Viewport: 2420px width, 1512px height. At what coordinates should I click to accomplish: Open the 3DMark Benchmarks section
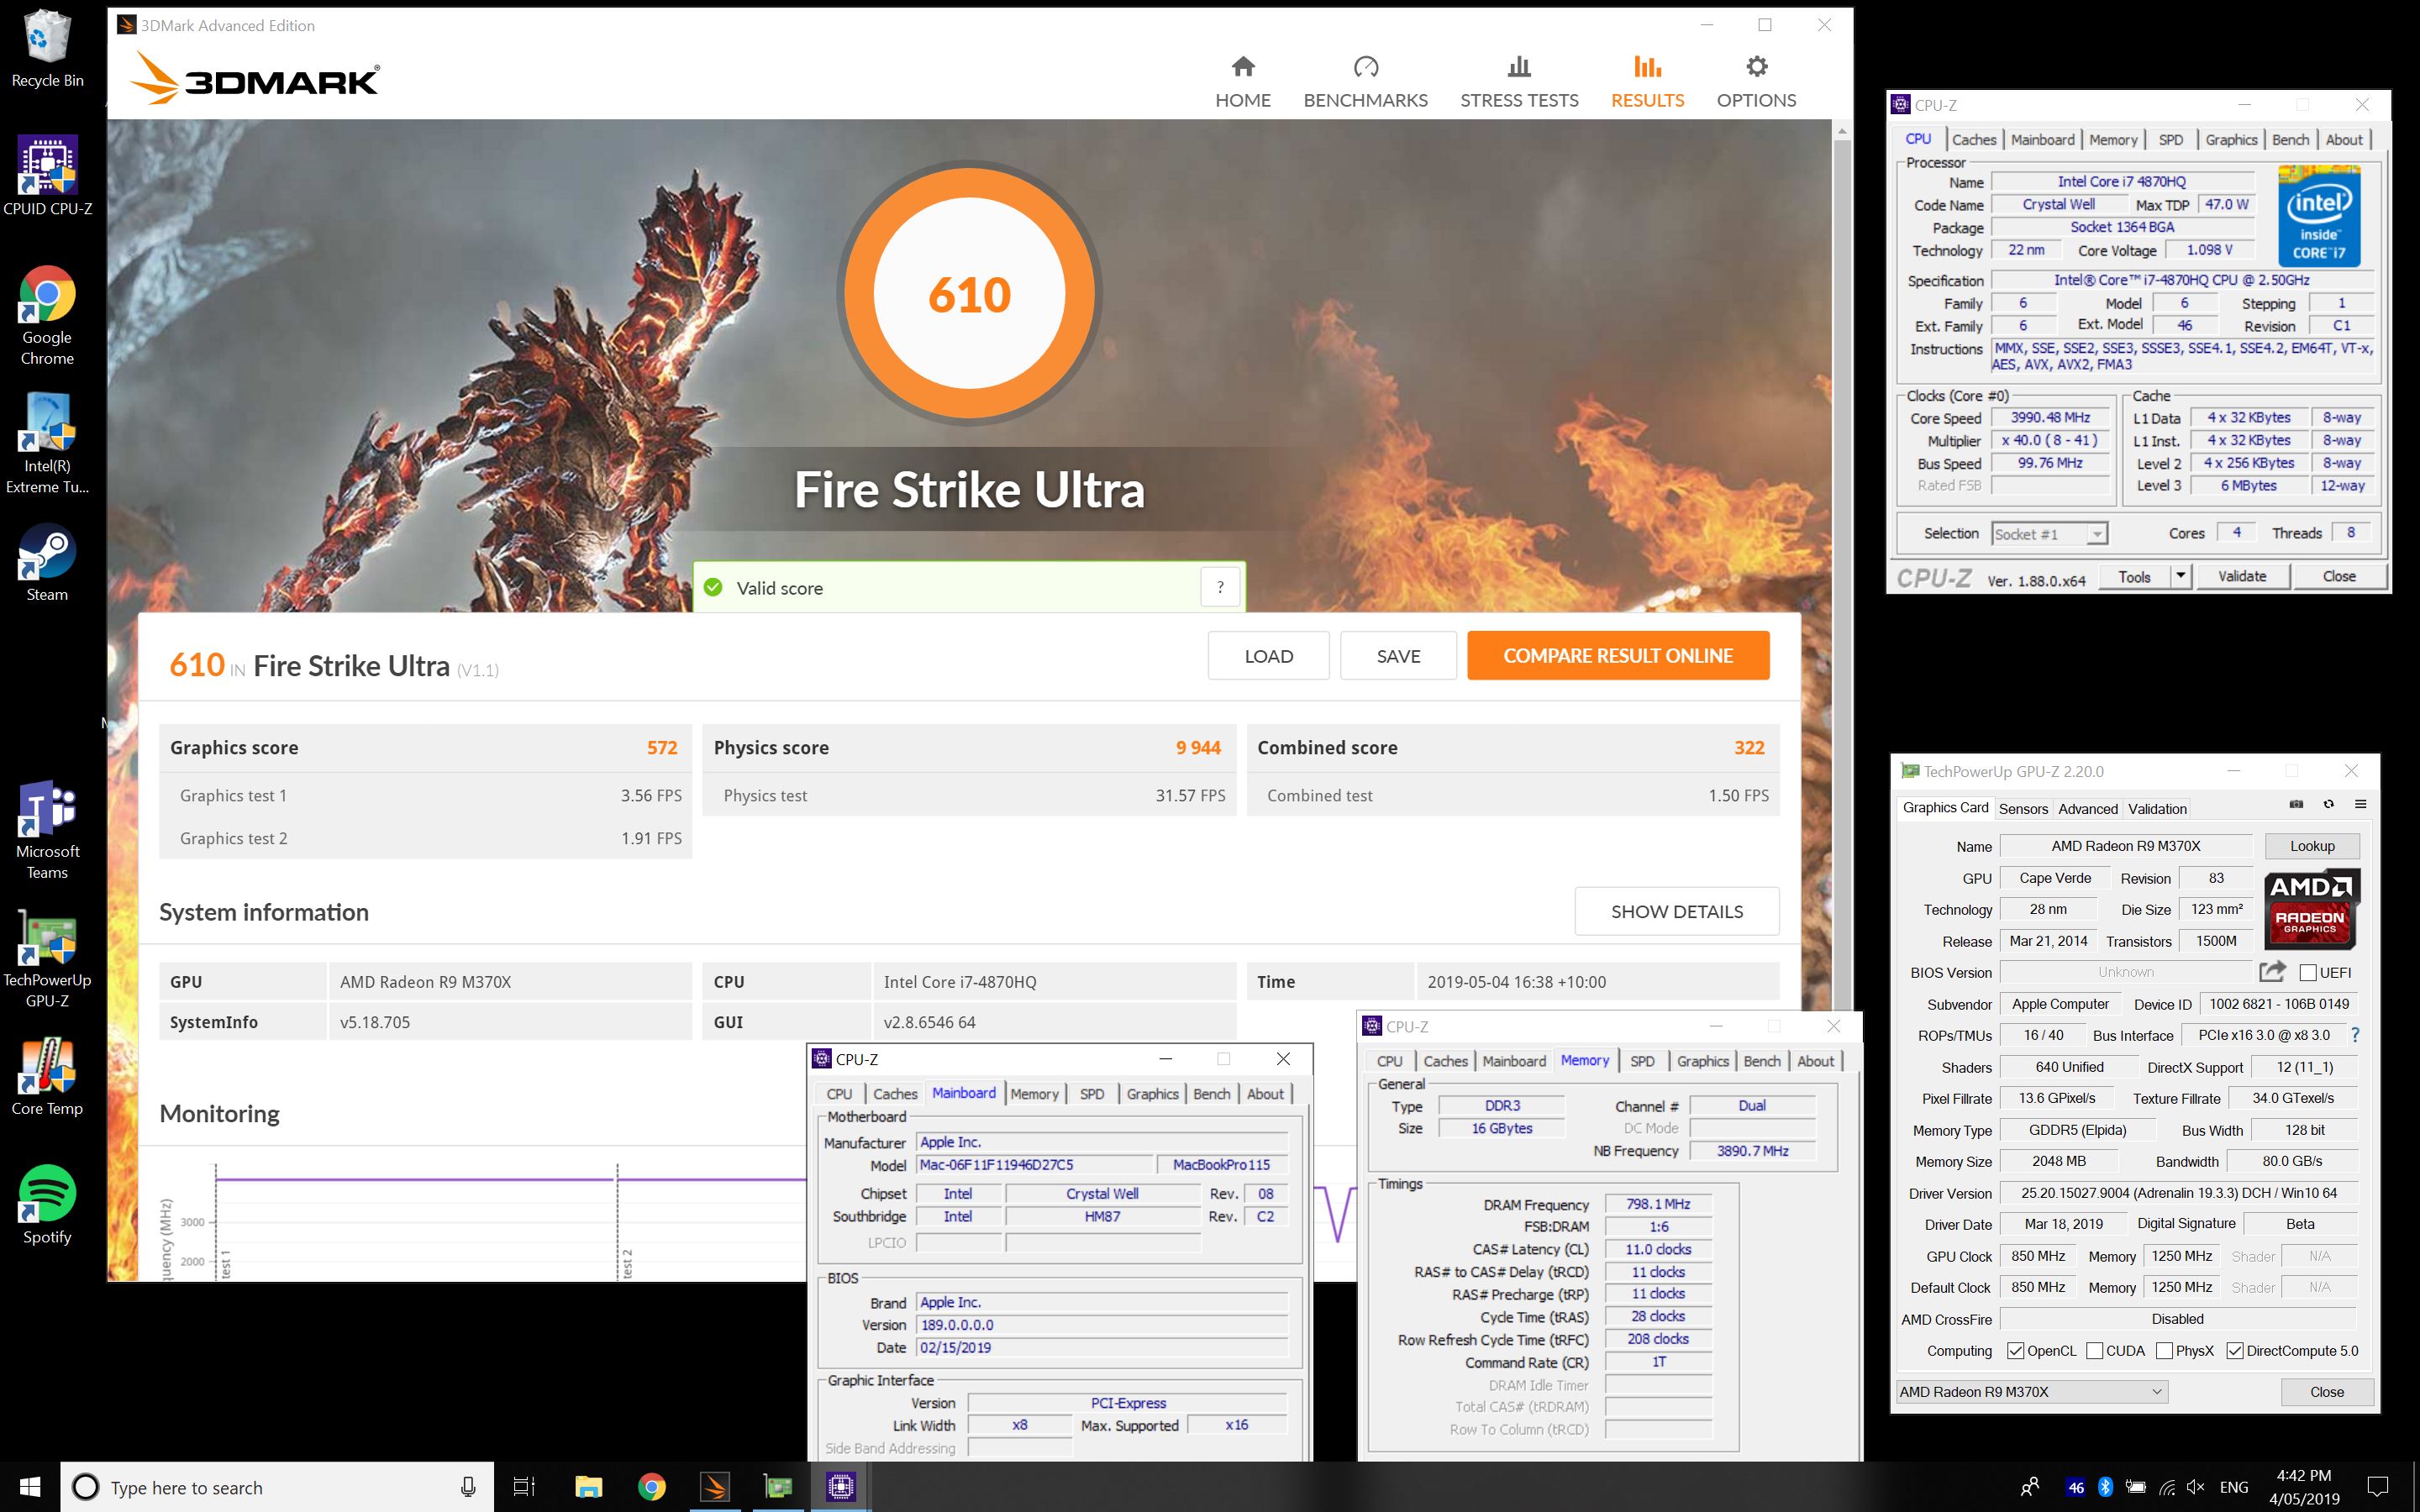click(1365, 82)
